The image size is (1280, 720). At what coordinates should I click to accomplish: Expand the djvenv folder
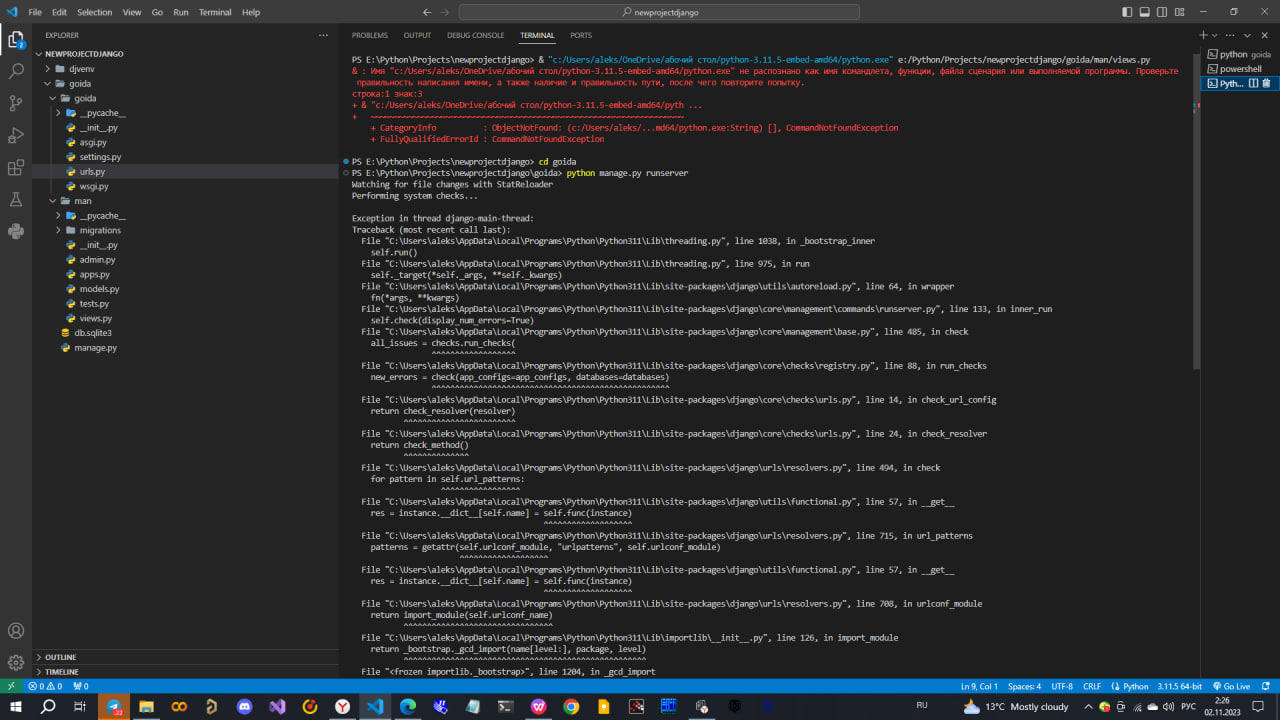(x=82, y=69)
